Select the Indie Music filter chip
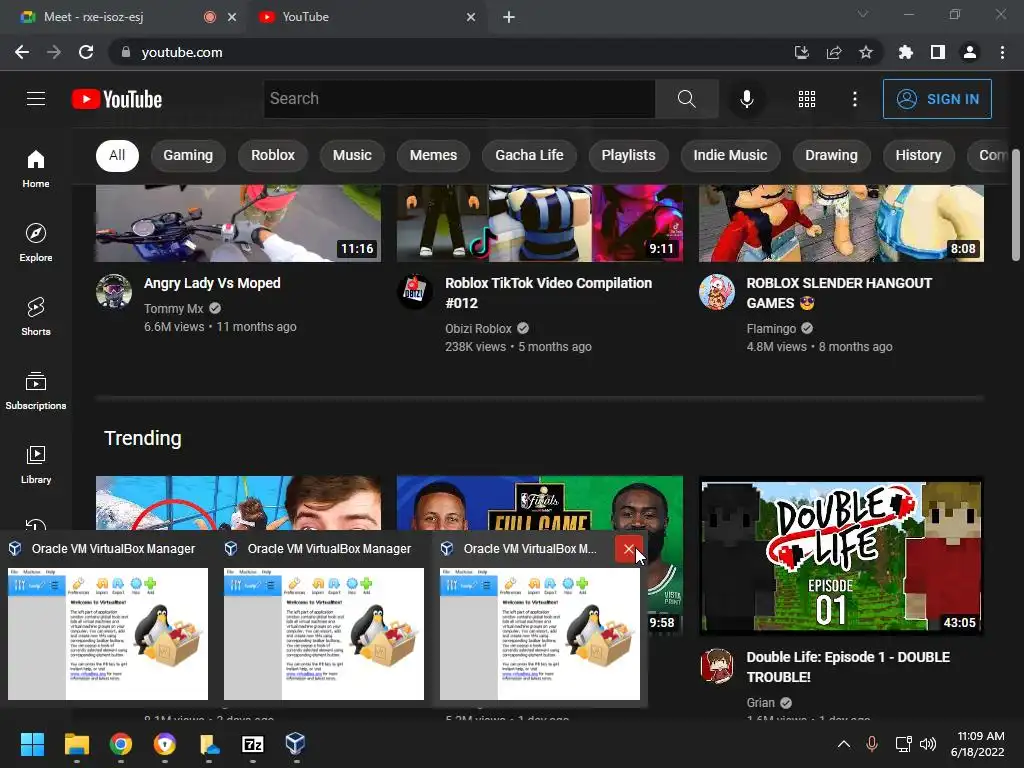Screen dimensions: 1024x768 (730, 155)
